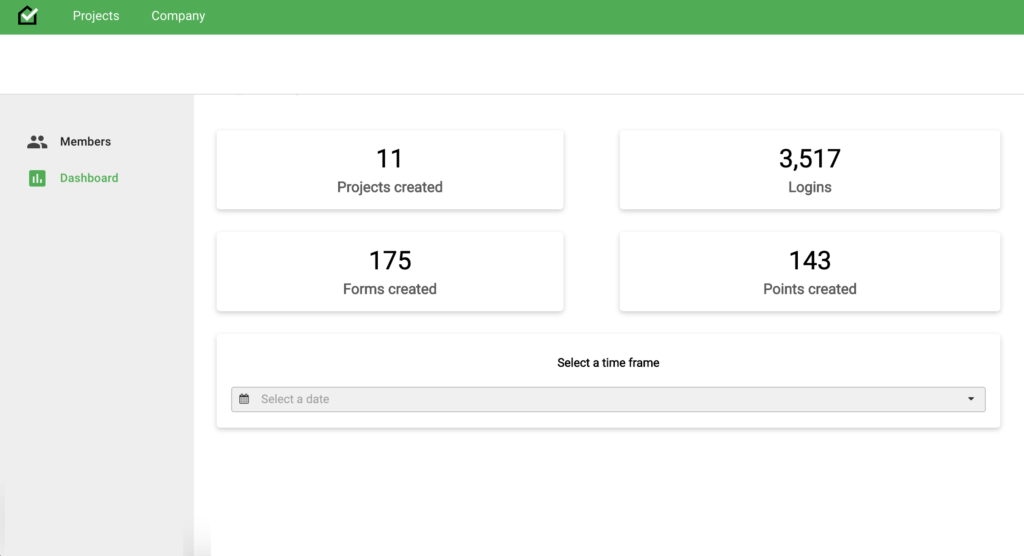Click the Logins label
Viewport: 1024px width, 556px height.
810,188
